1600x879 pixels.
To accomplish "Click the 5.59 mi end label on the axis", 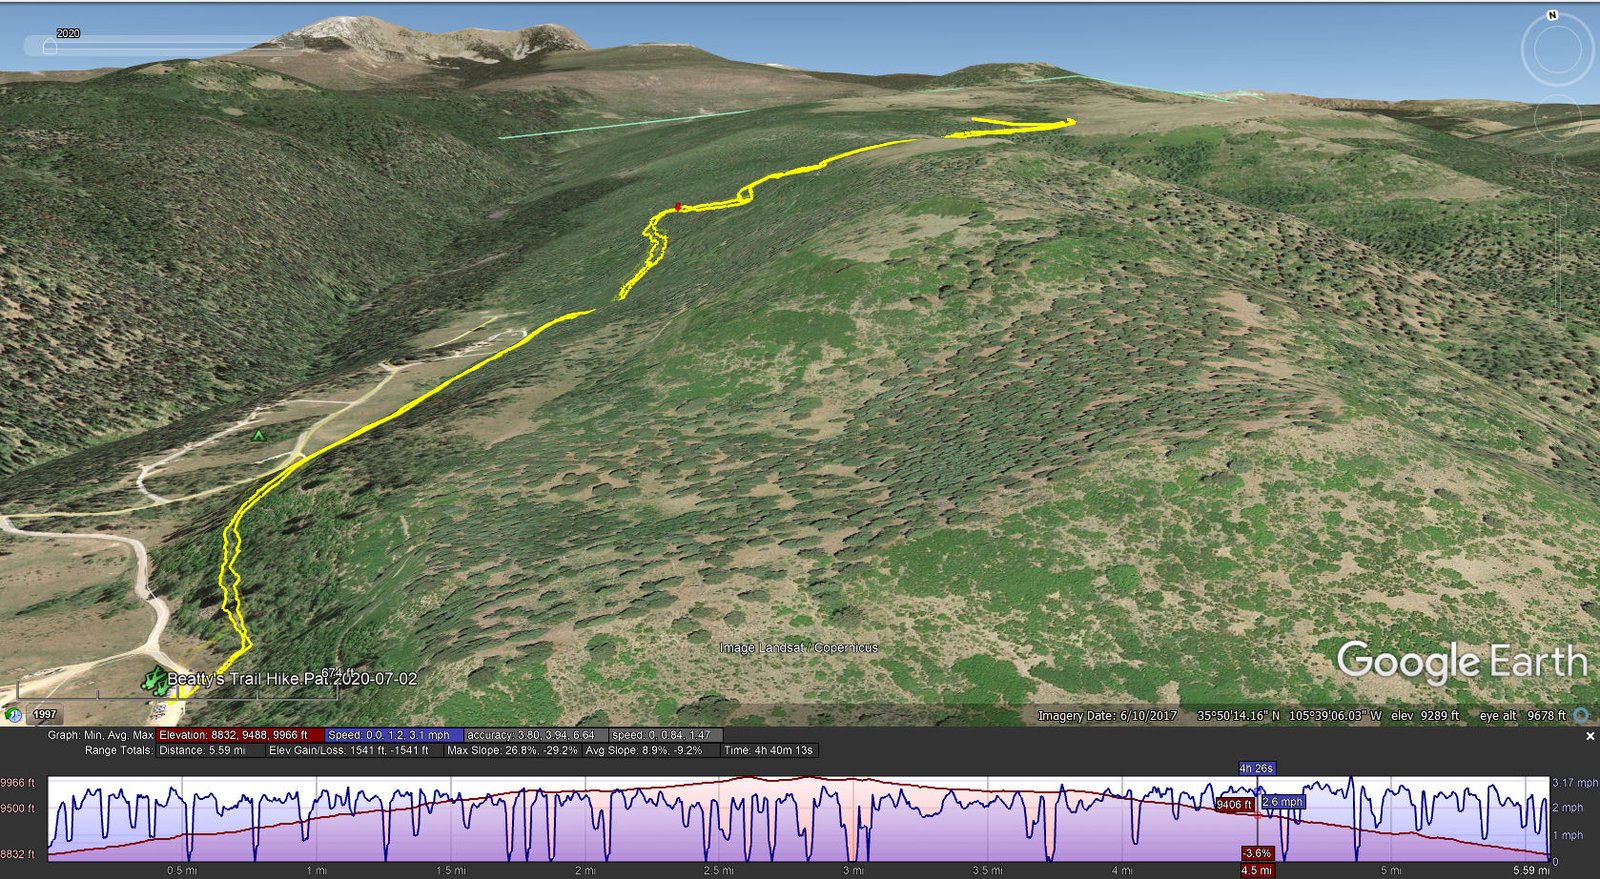I will (x=1531, y=870).
